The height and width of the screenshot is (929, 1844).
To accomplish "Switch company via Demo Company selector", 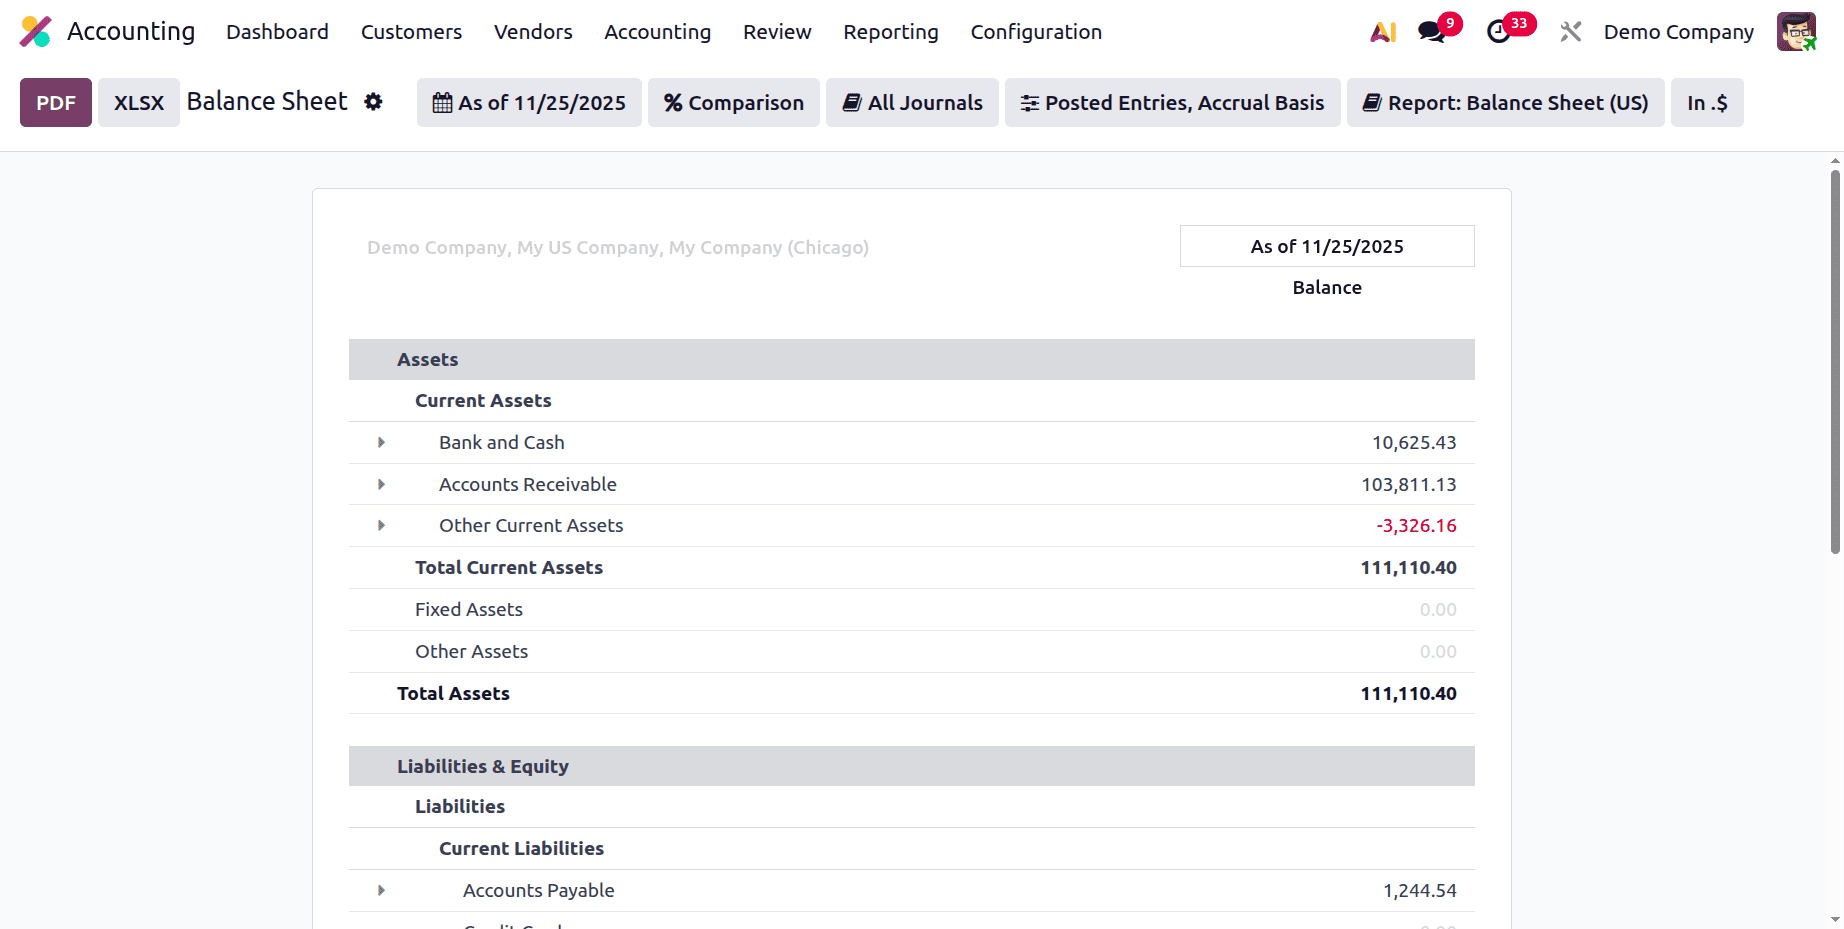I will click(x=1678, y=32).
